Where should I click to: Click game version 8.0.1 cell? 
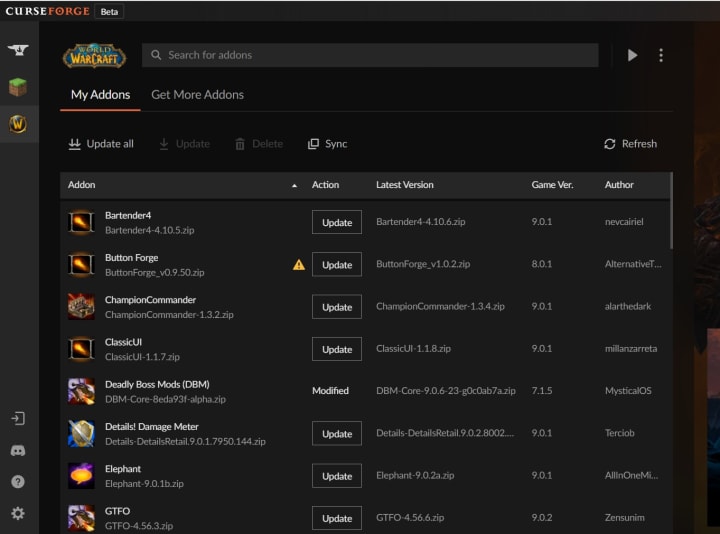coord(542,264)
